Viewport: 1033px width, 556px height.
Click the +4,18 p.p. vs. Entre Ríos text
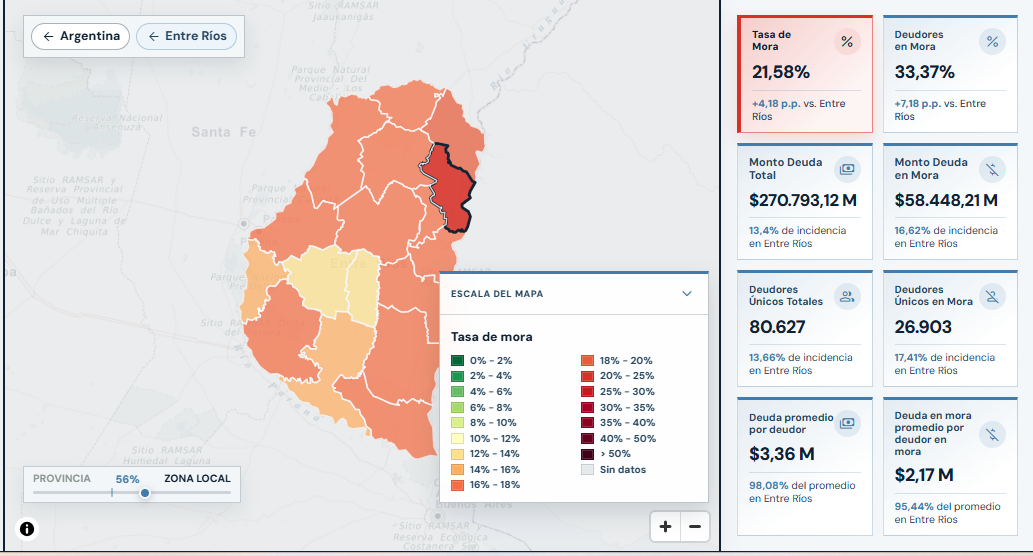[x=798, y=110]
